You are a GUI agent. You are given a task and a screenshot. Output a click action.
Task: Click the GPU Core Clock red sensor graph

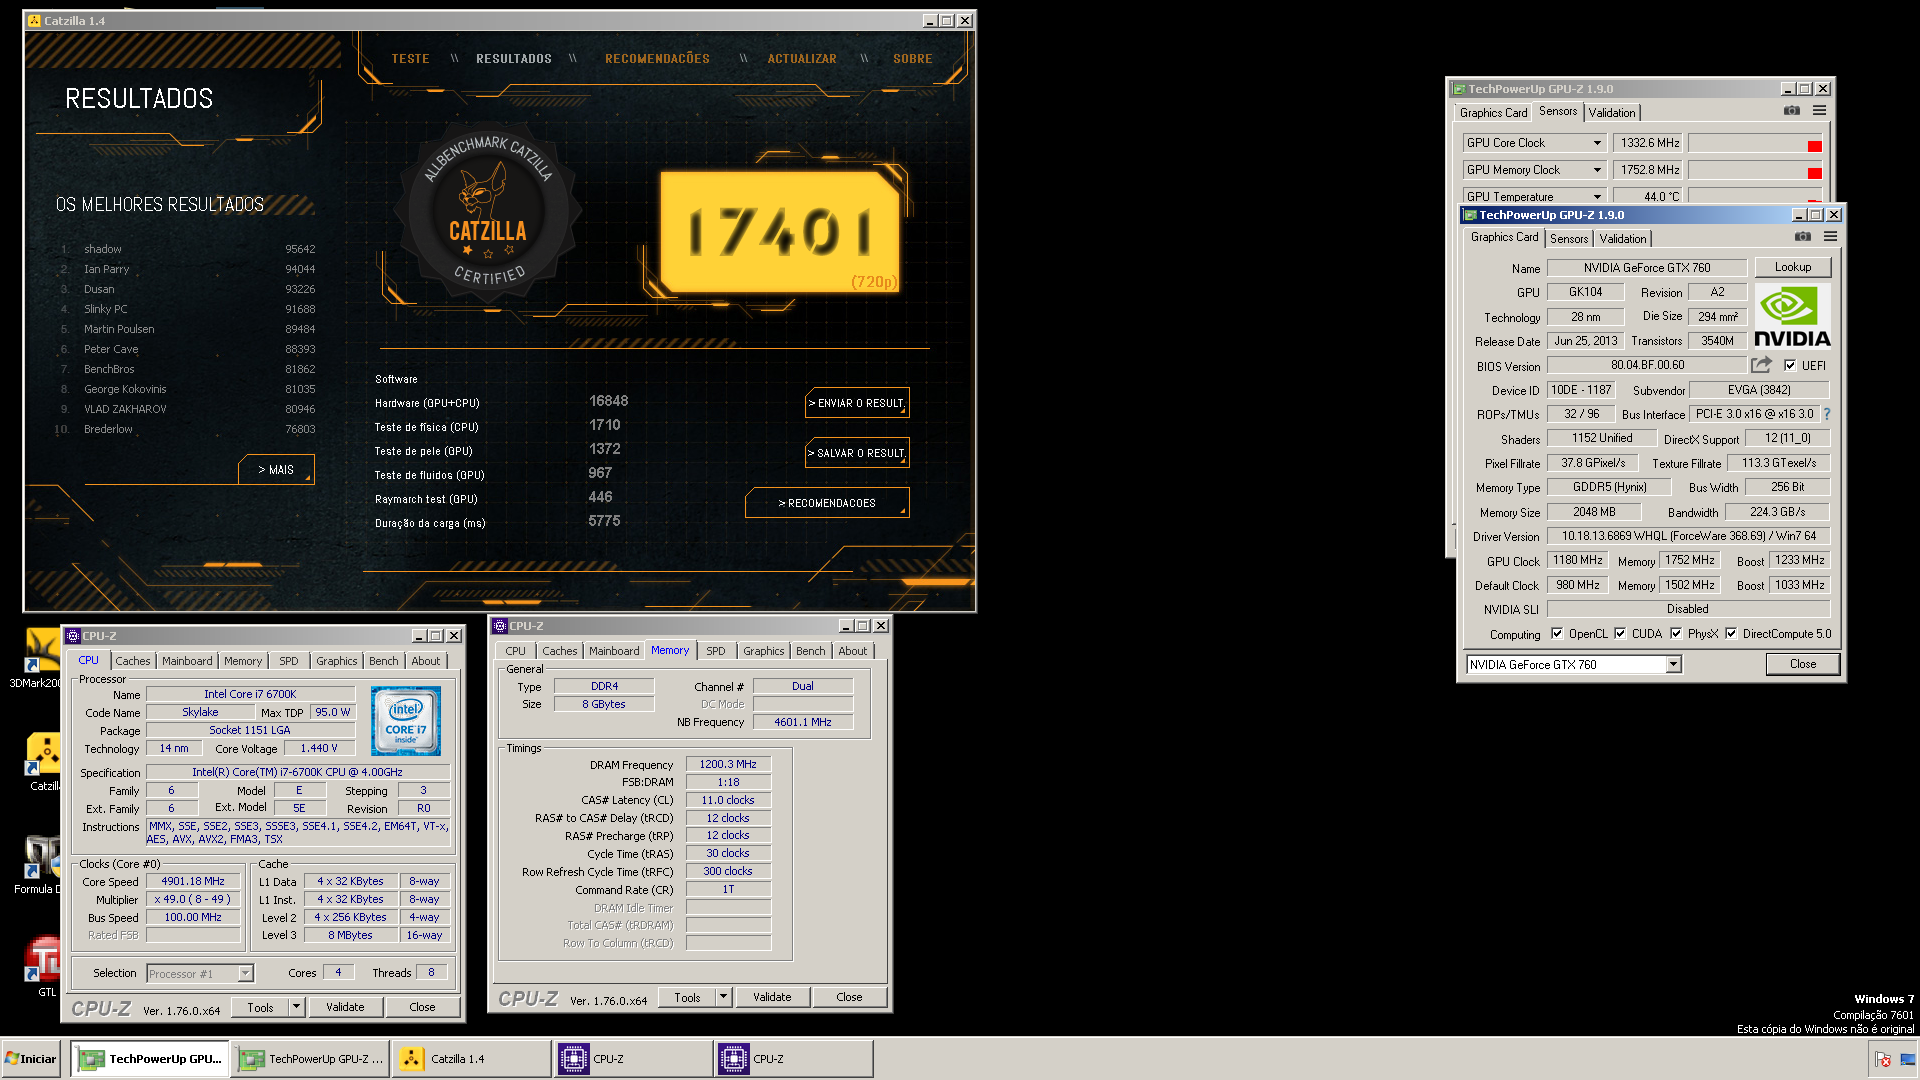pos(1755,143)
